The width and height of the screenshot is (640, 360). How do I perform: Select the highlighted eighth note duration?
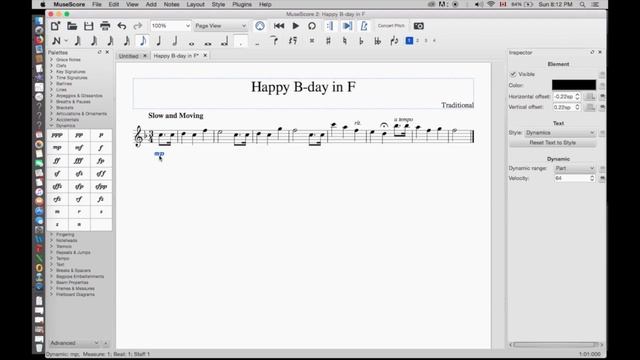(x=142, y=41)
